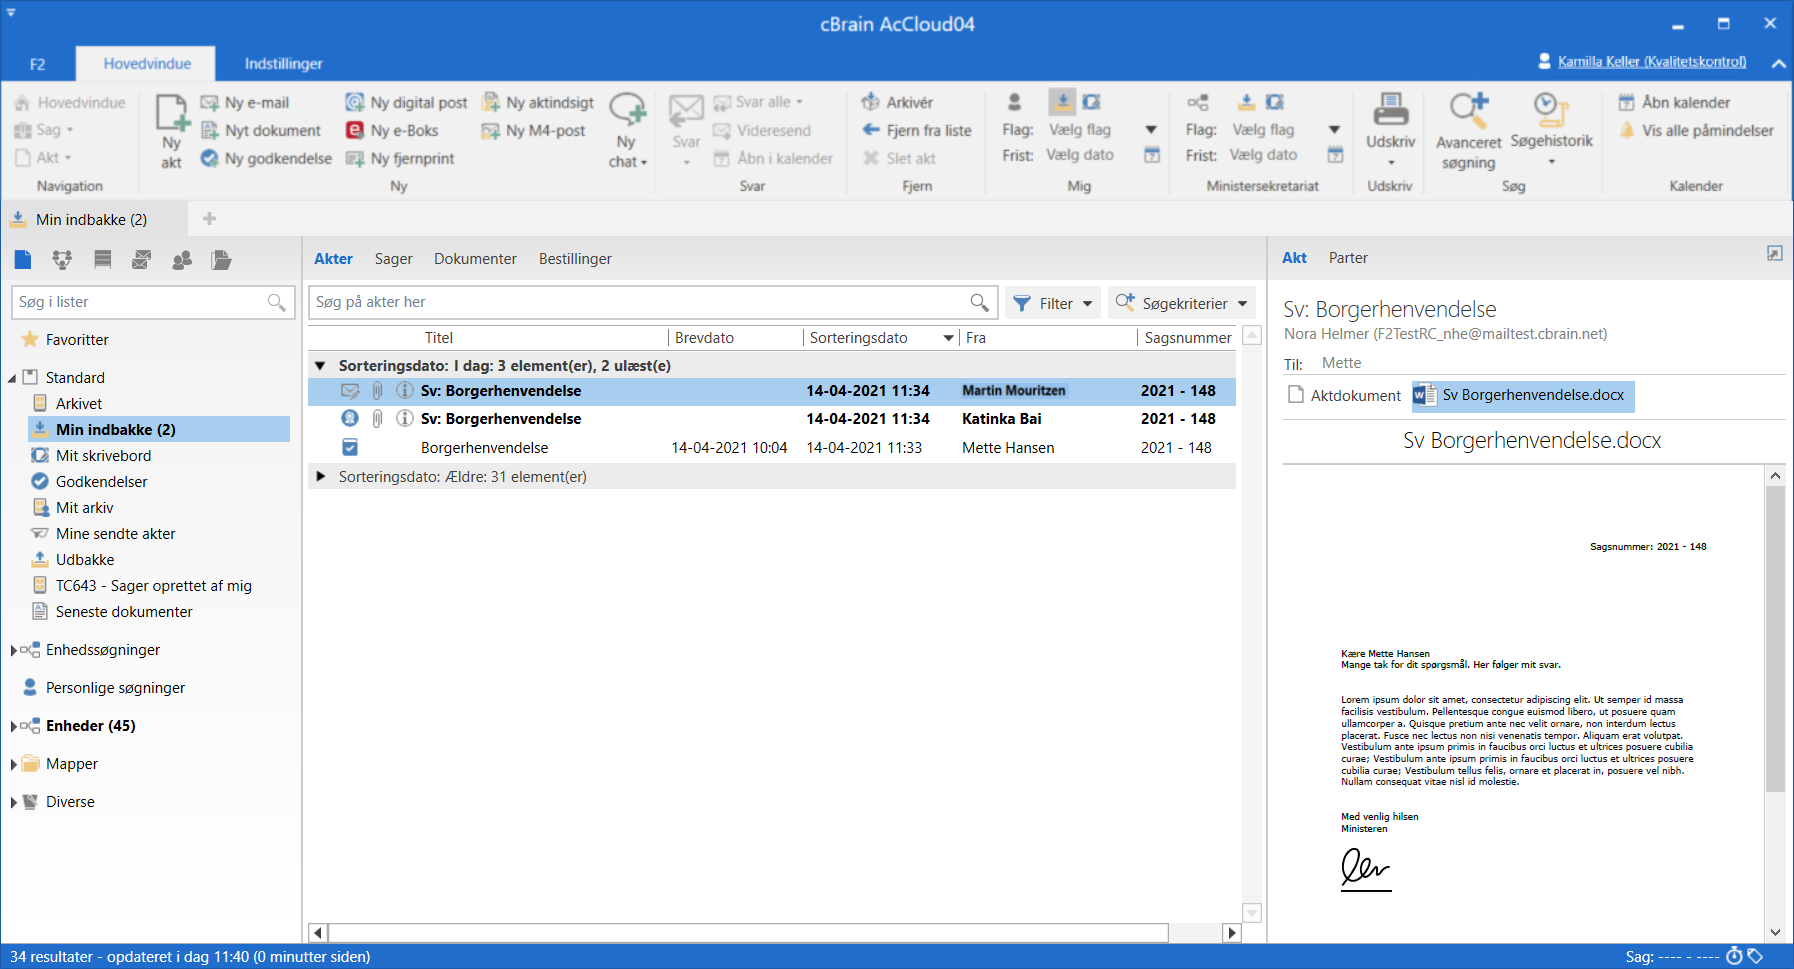Open the F2 menu tab
The width and height of the screenshot is (1794, 969).
pyautogui.click(x=37, y=64)
